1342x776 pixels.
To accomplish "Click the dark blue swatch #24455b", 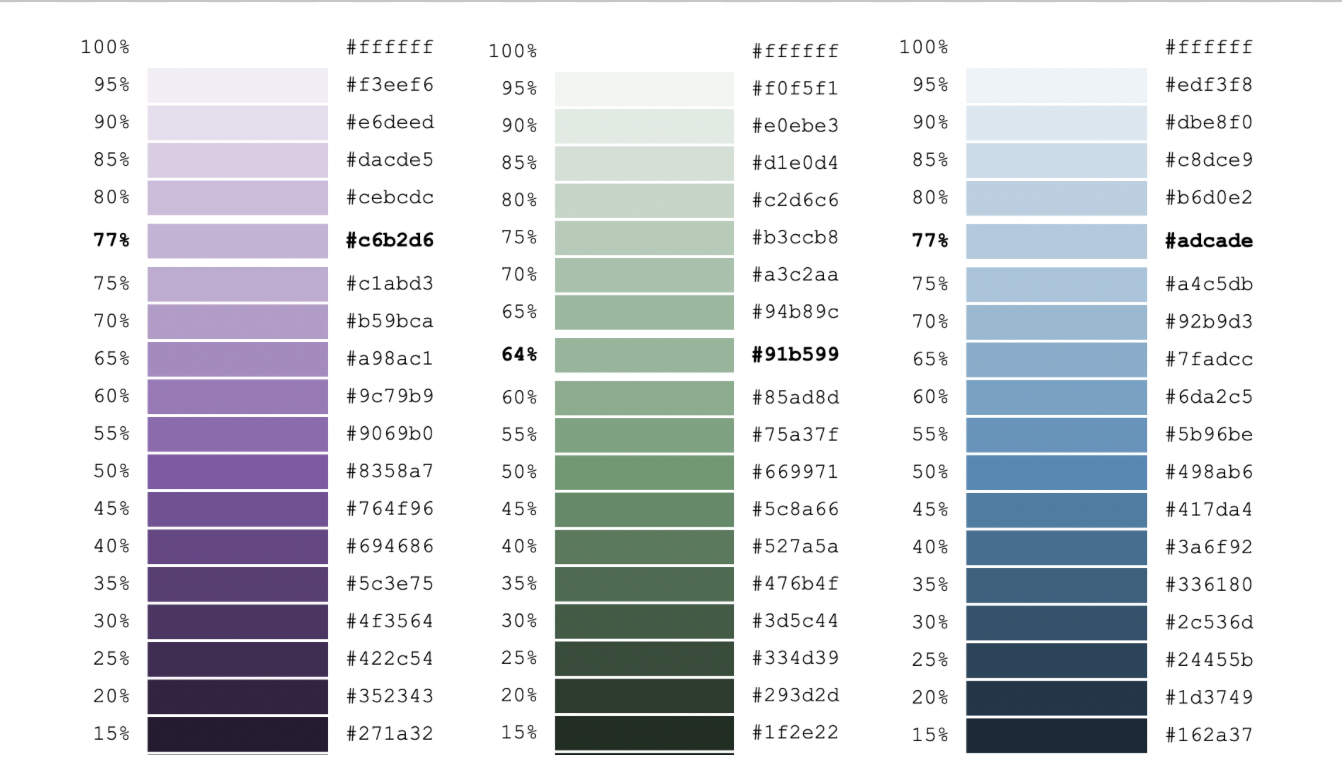I will [x=1056, y=660].
